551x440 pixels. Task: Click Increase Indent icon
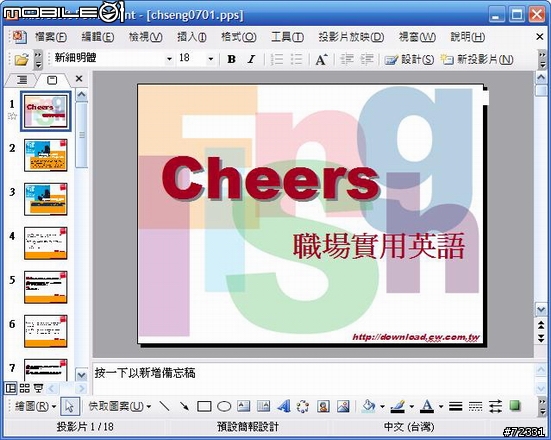367,59
